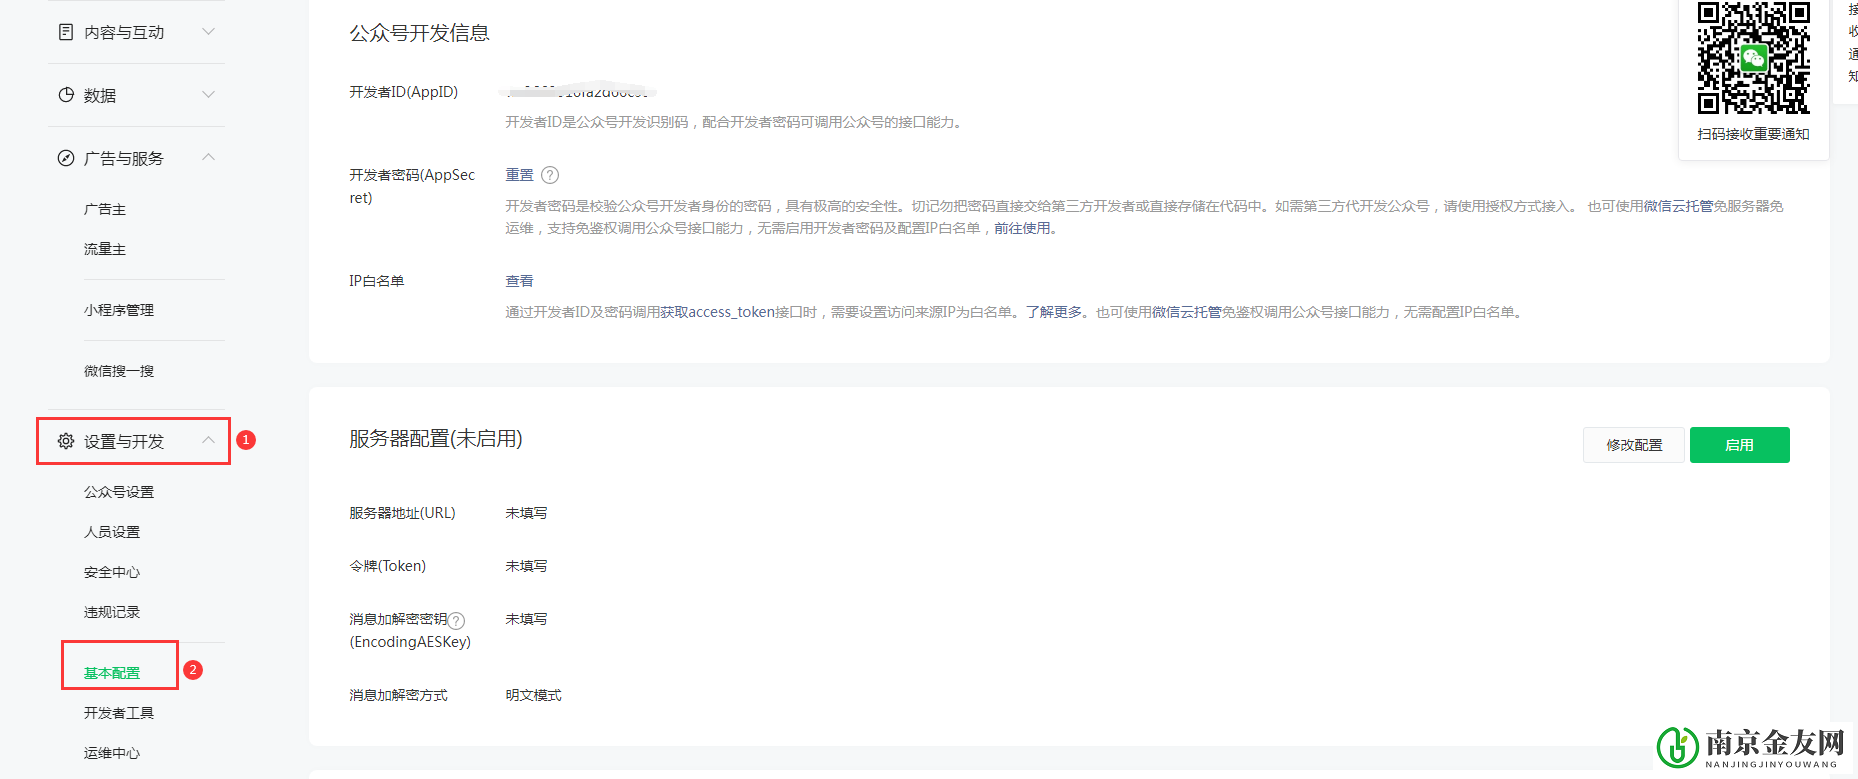1858x779 pixels.
Task: Expand the 数据 menu chevron
Action: tap(208, 95)
